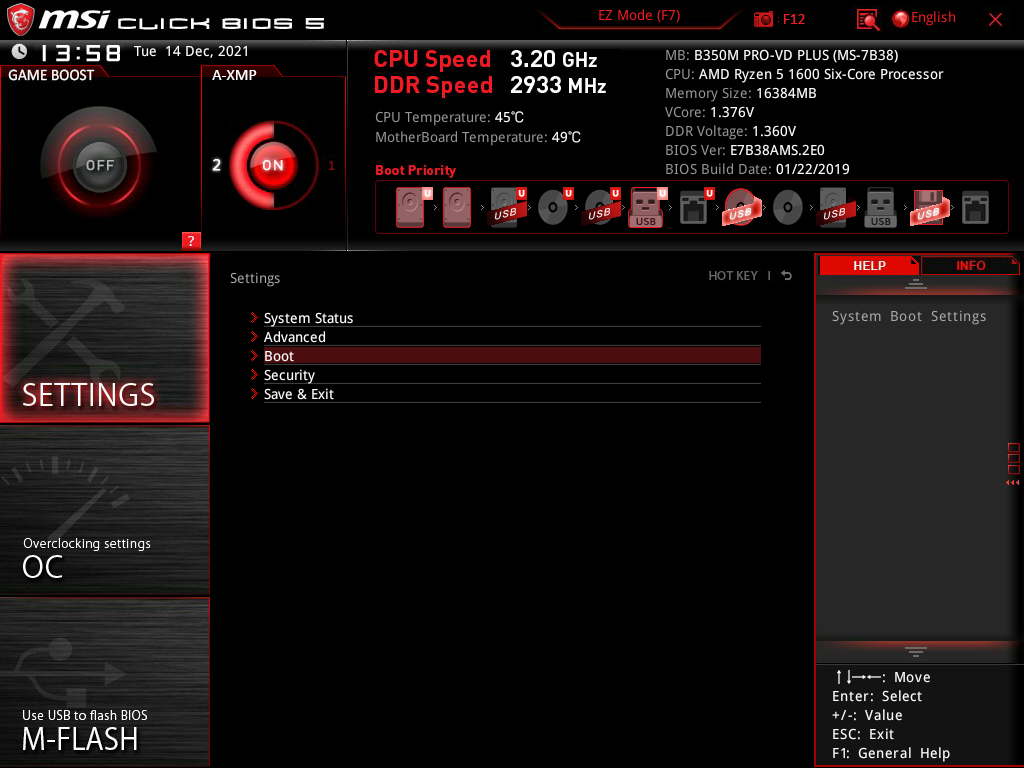Click the MotherBoard Temperature 49°C reading
The height and width of the screenshot is (768, 1024).
click(478, 137)
